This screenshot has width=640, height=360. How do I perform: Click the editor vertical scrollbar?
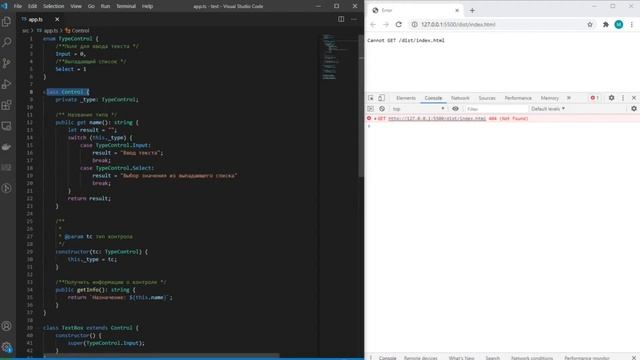361,106
